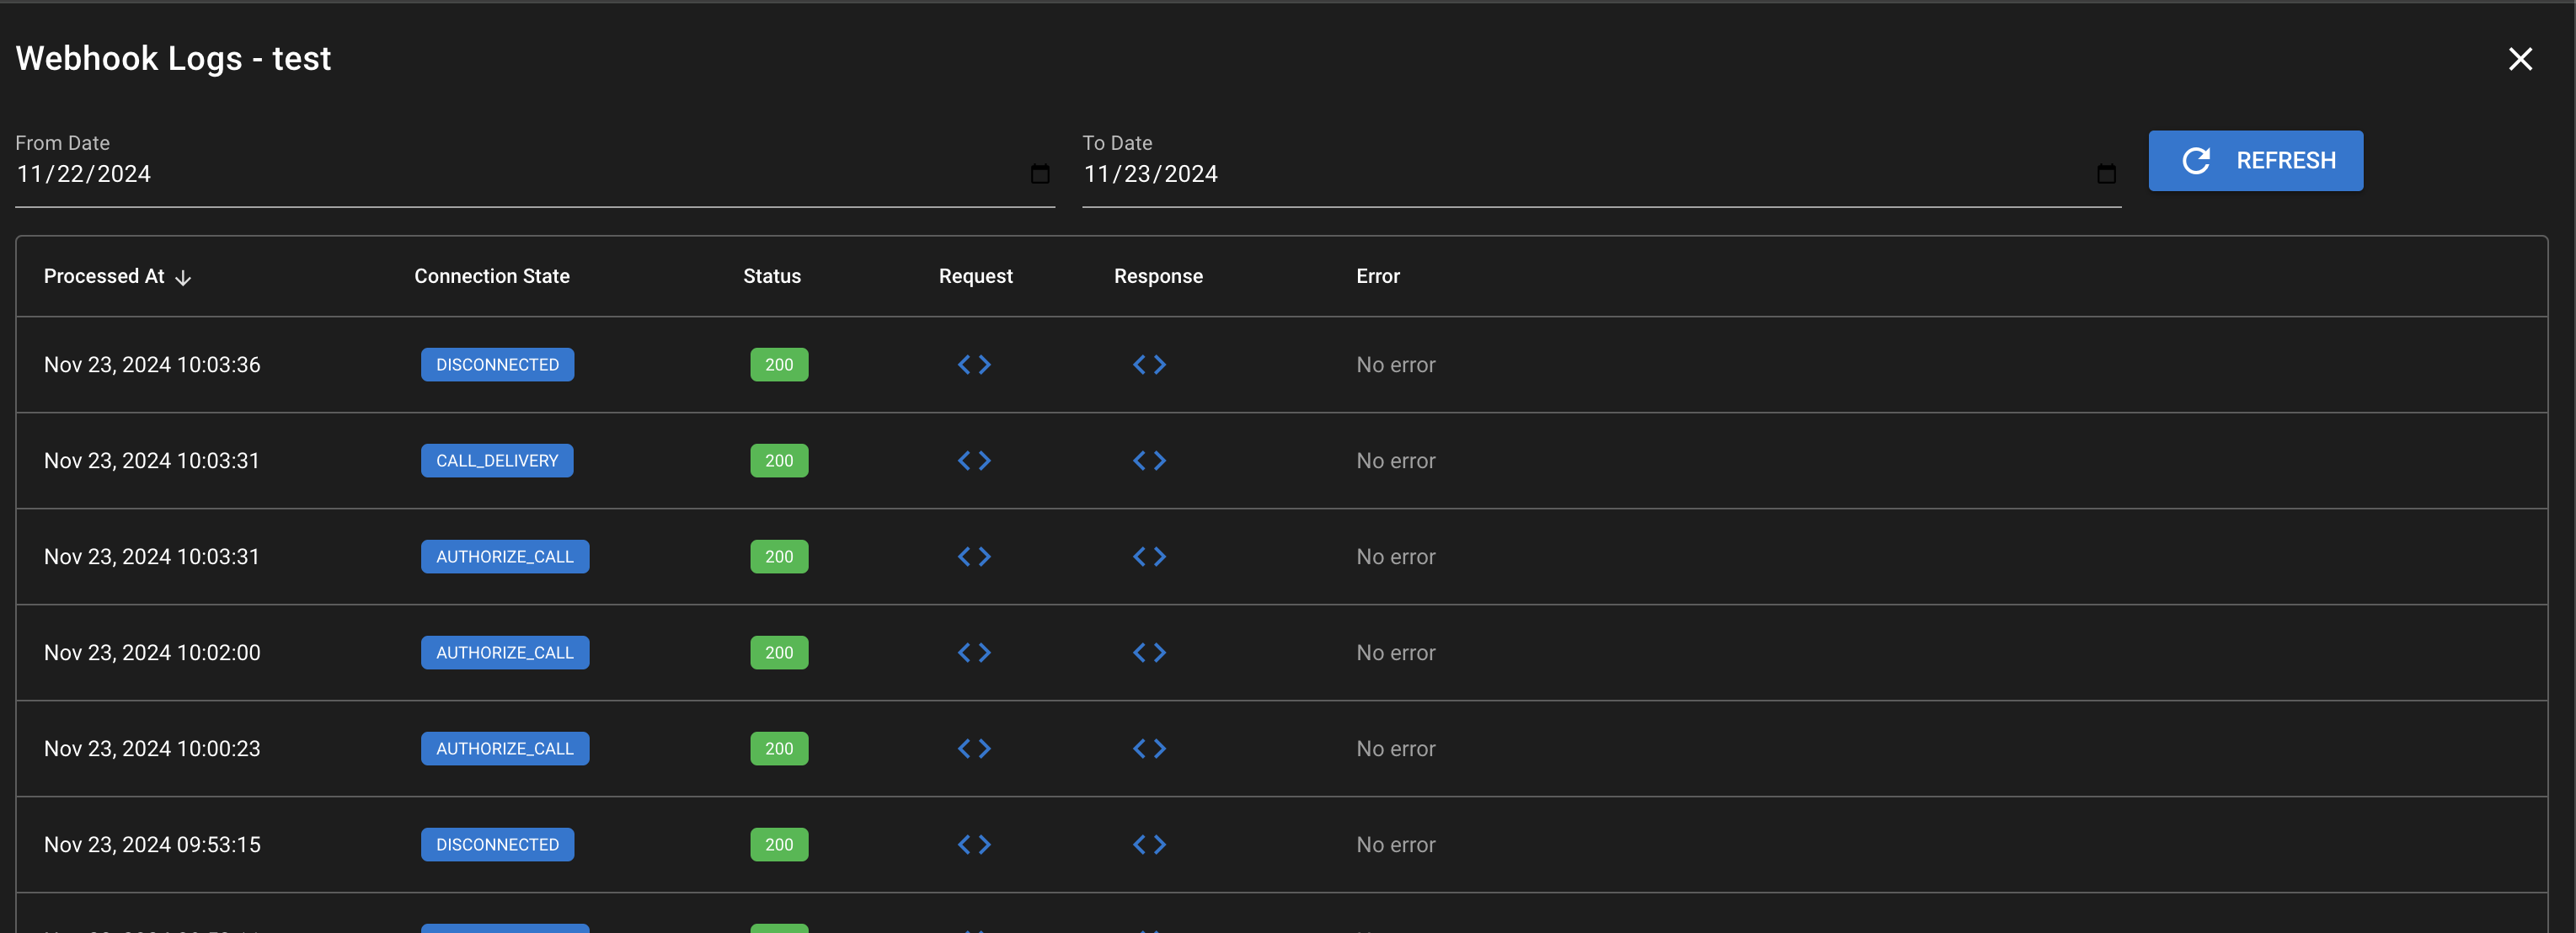Click the Status column header
Viewport: 2576px width, 933px height.
tap(772, 276)
